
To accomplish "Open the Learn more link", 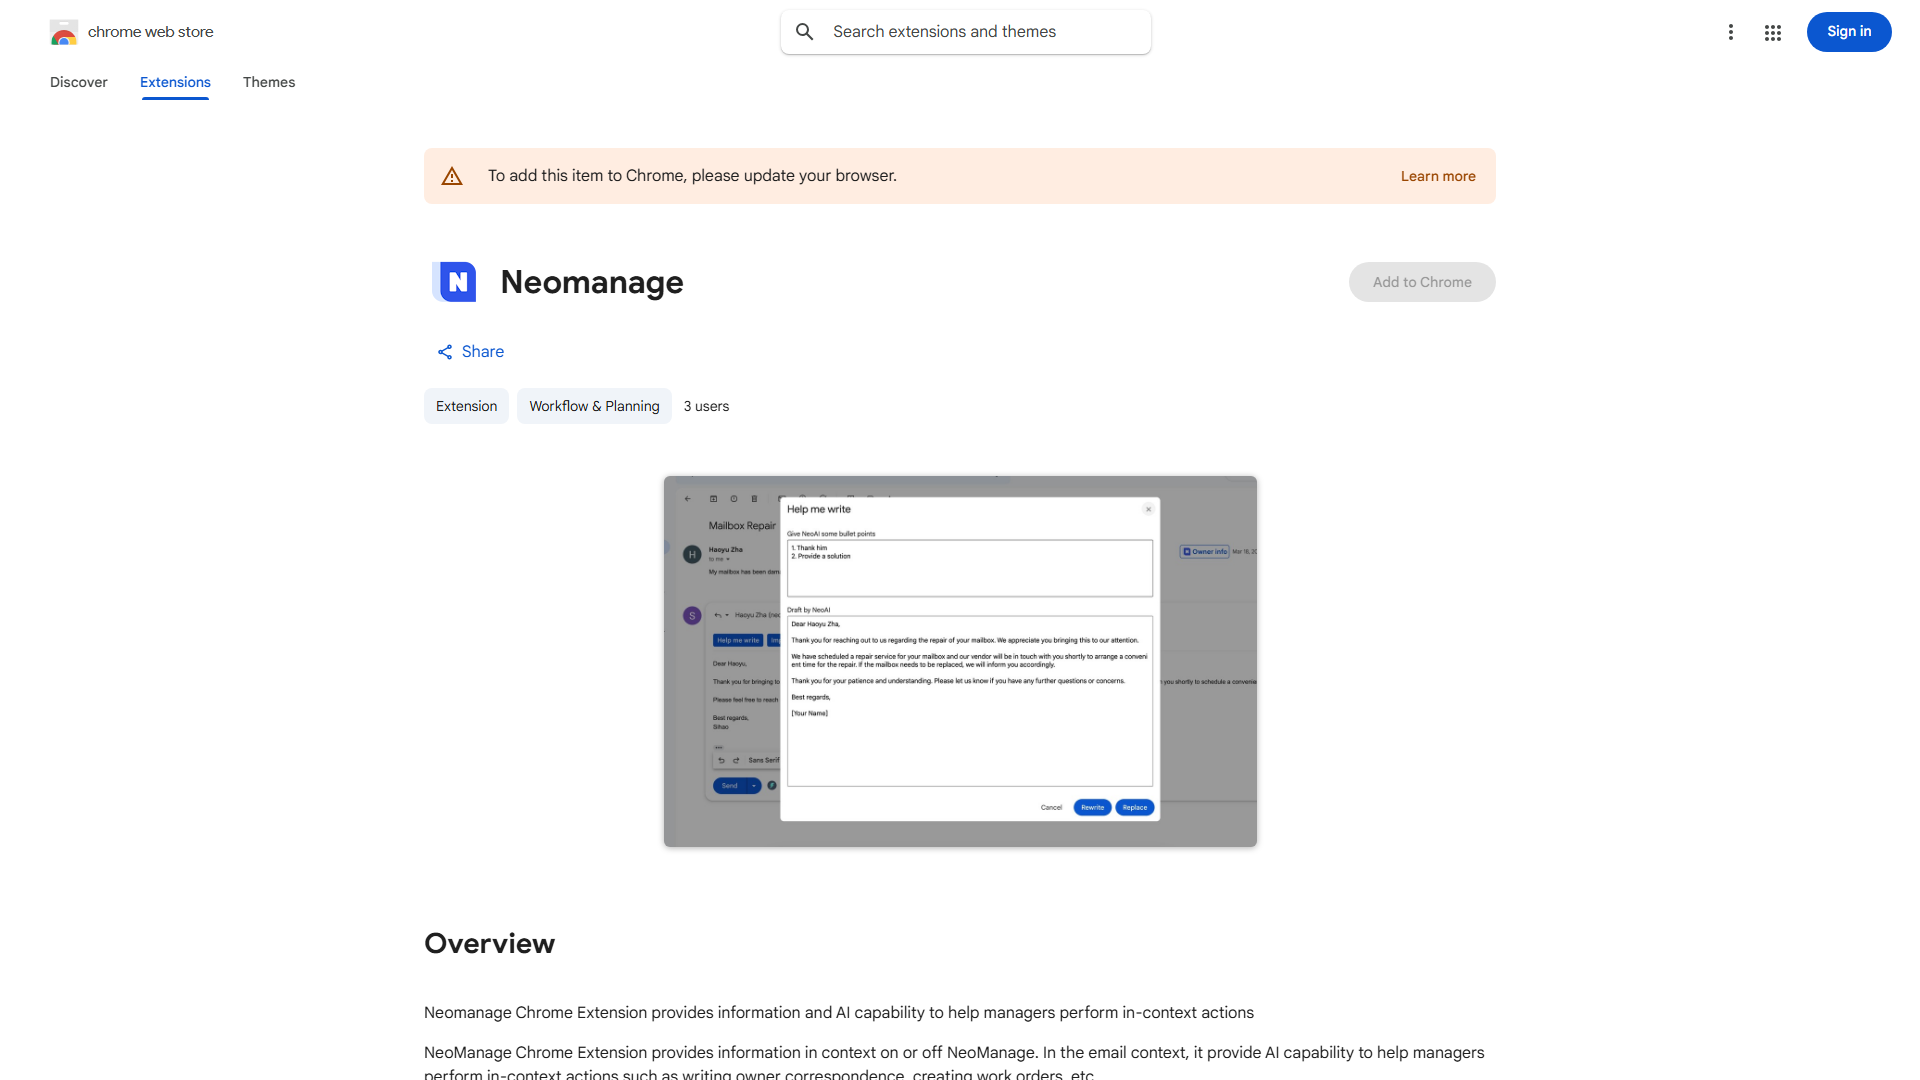I will [x=1437, y=176].
